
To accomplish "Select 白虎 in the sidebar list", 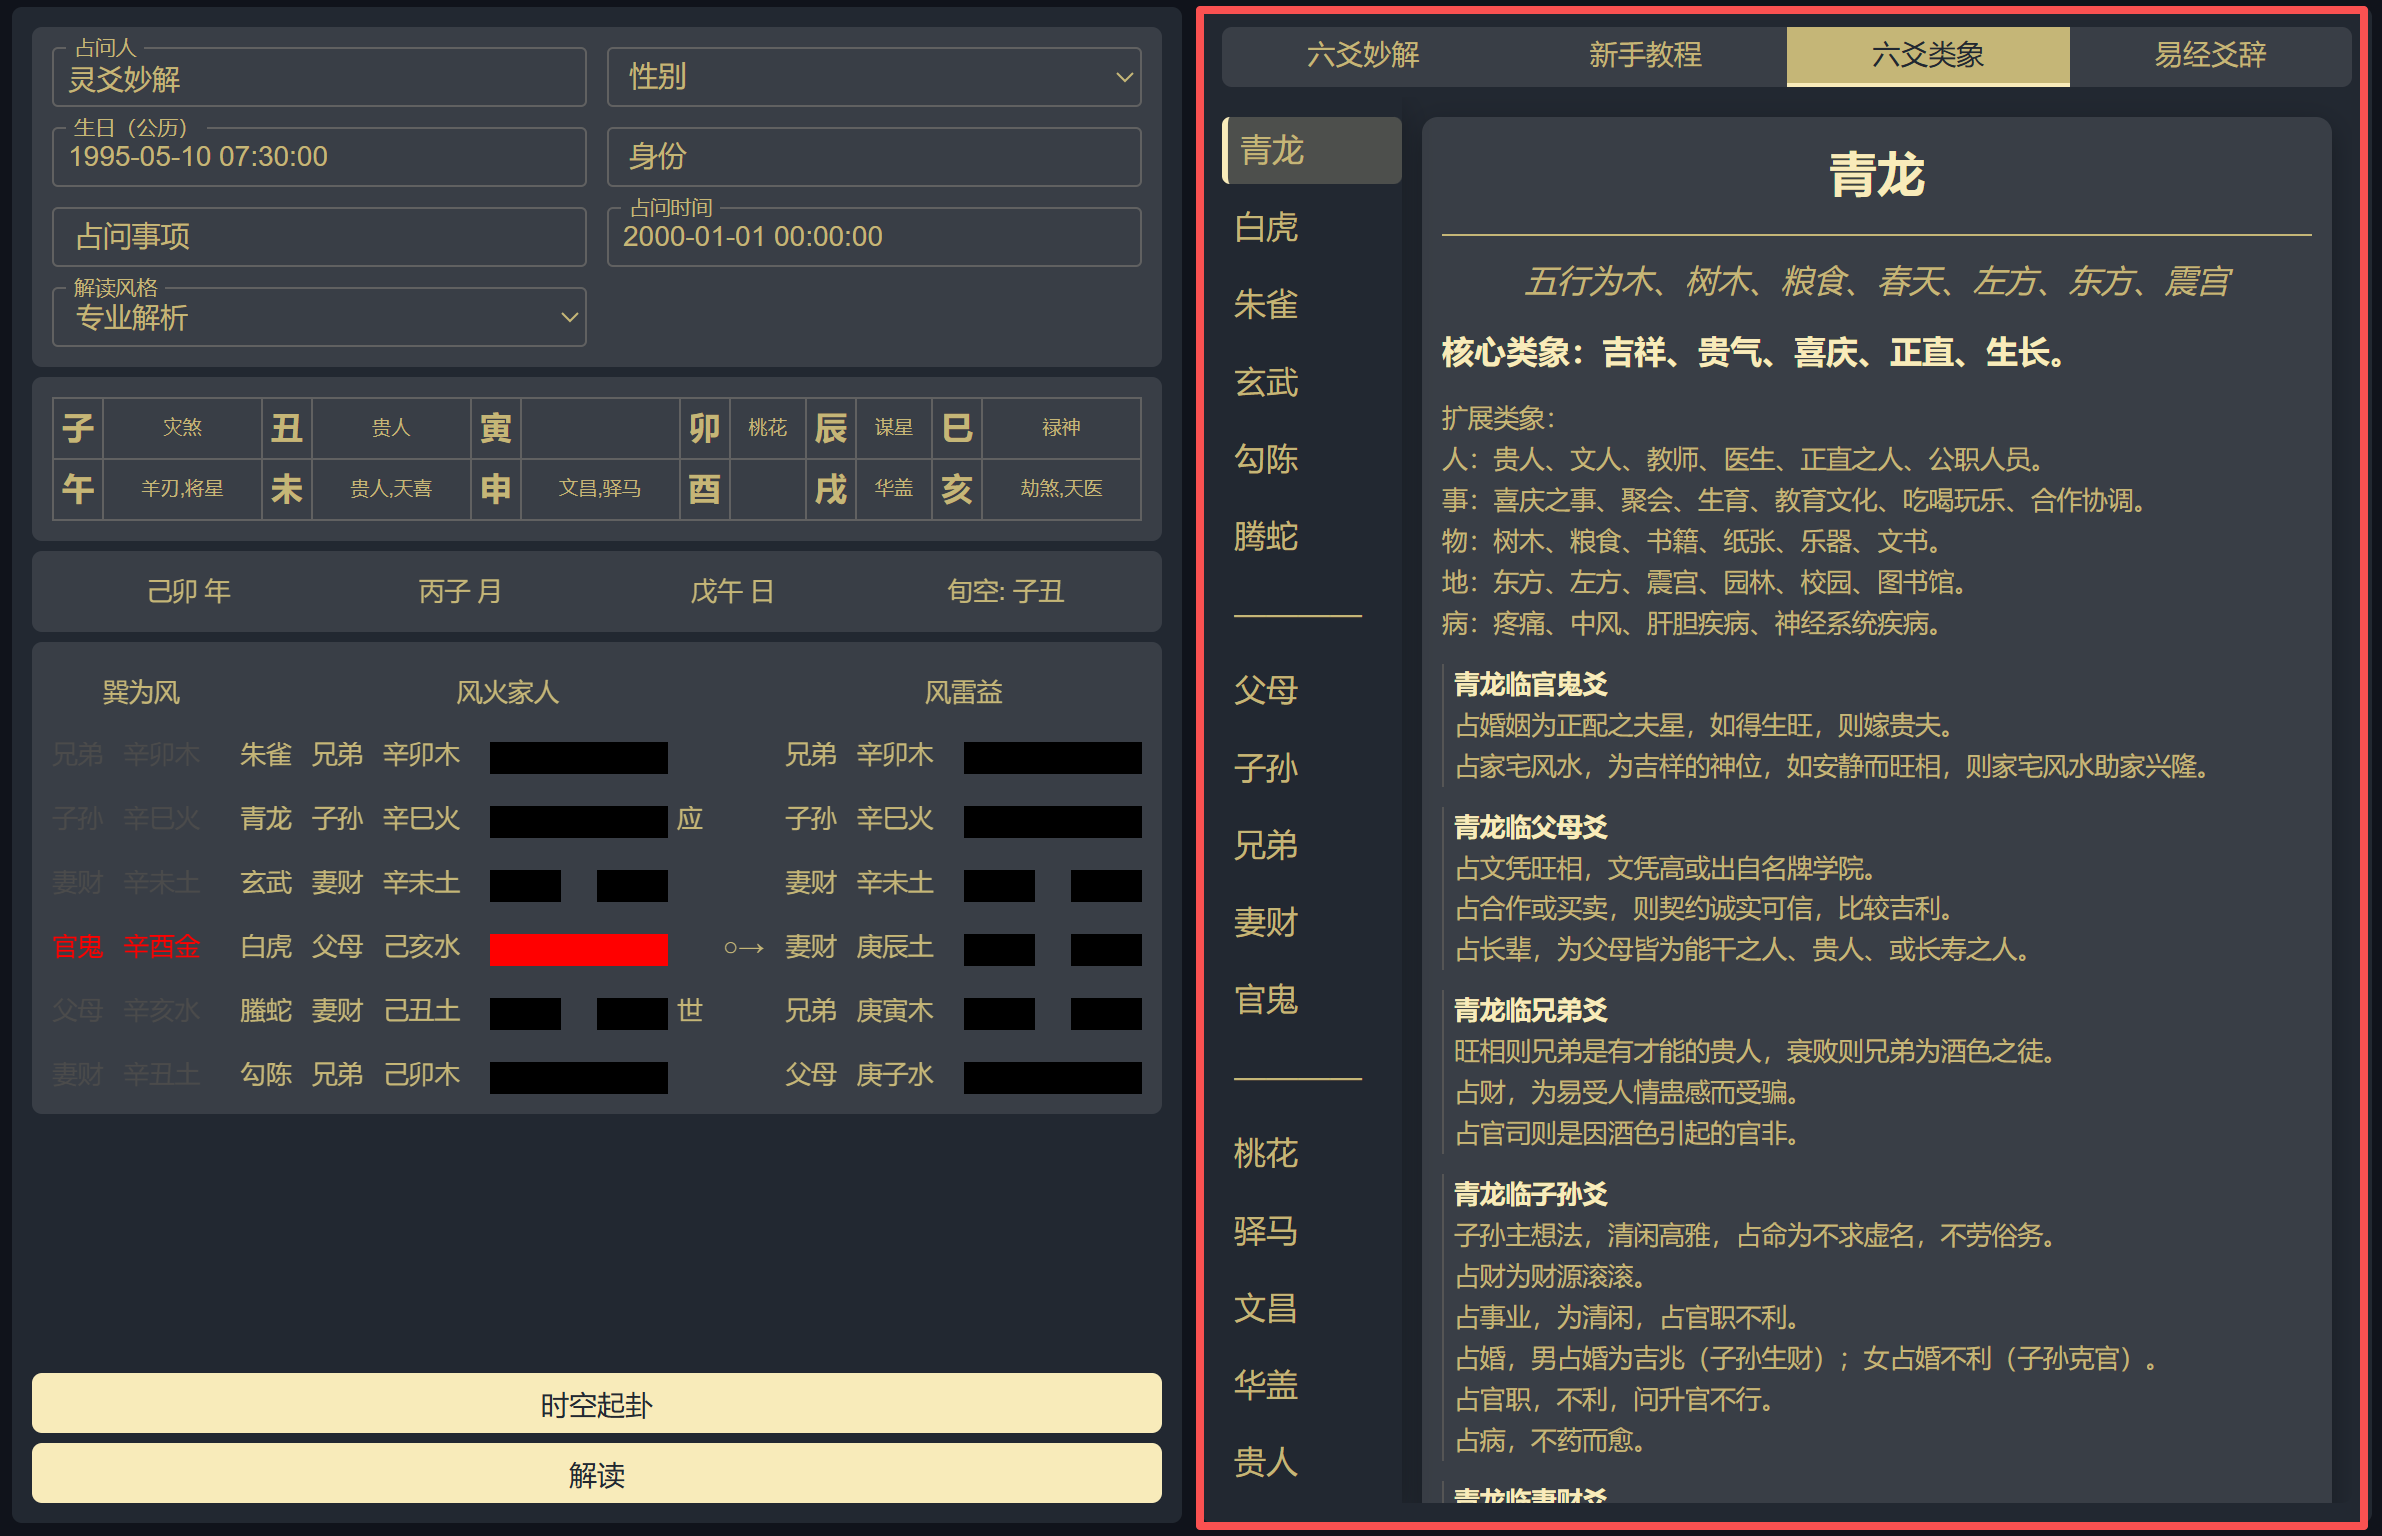I will coord(1267,228).
